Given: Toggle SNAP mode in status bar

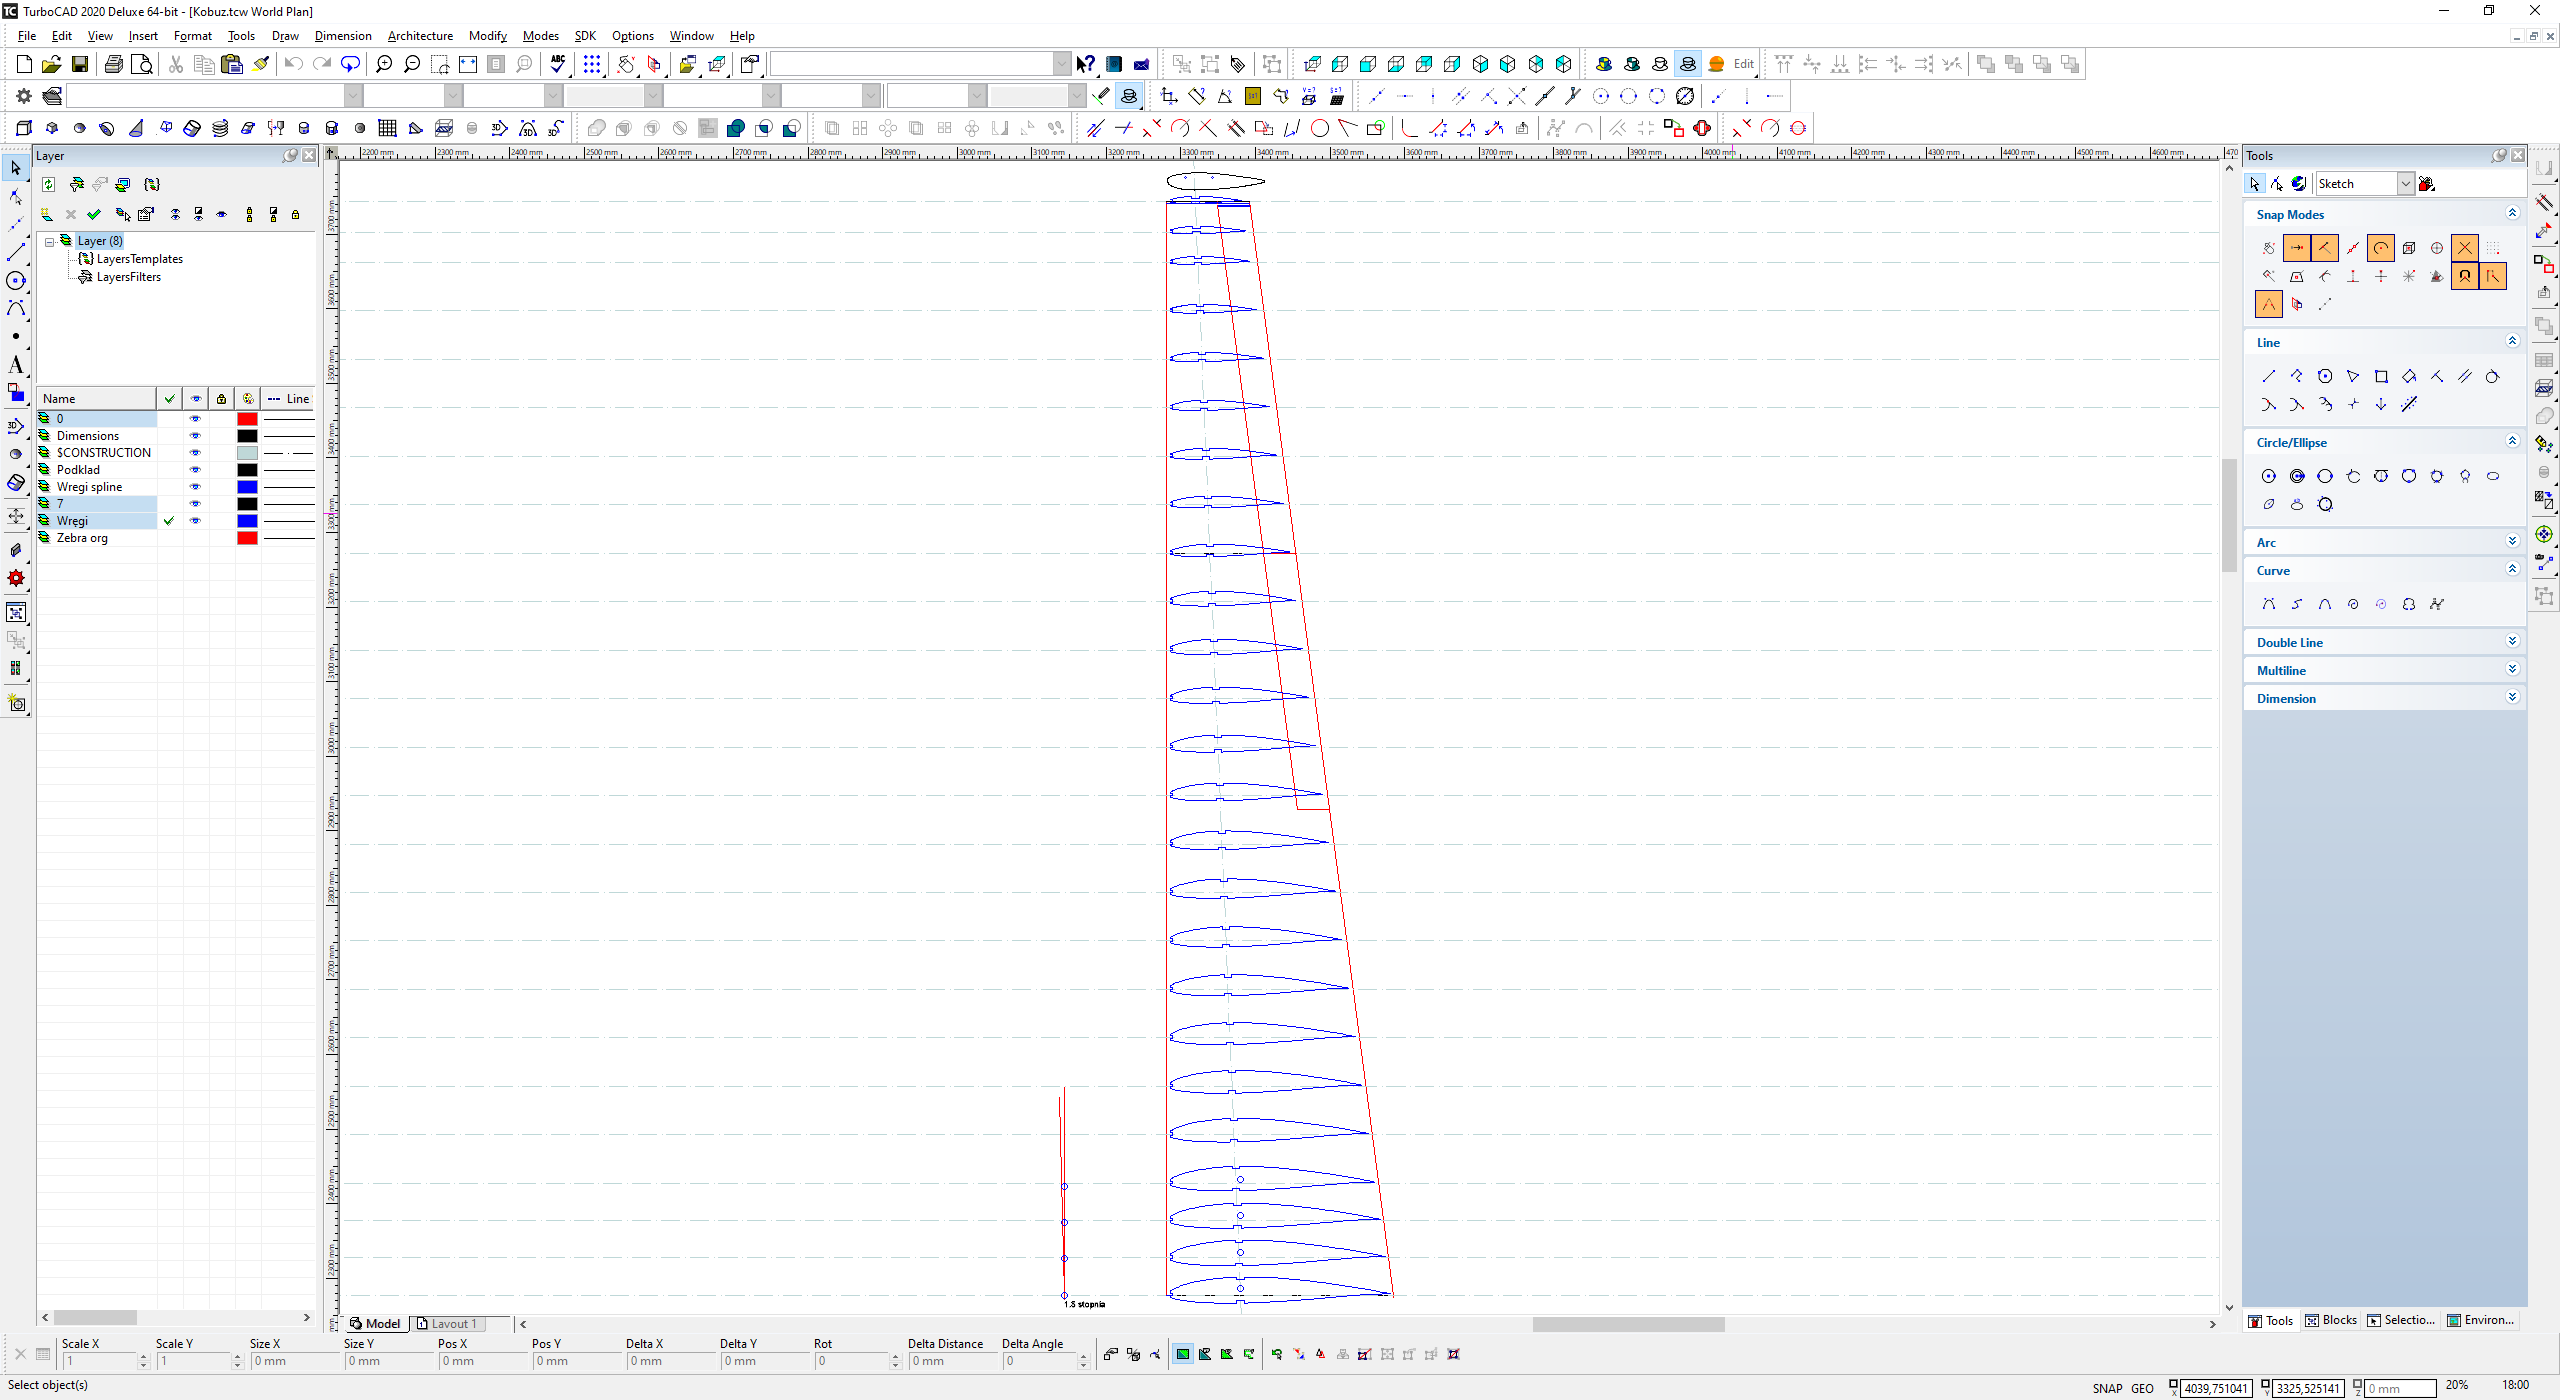Looking at the screenshot, I should 2107,1388.
